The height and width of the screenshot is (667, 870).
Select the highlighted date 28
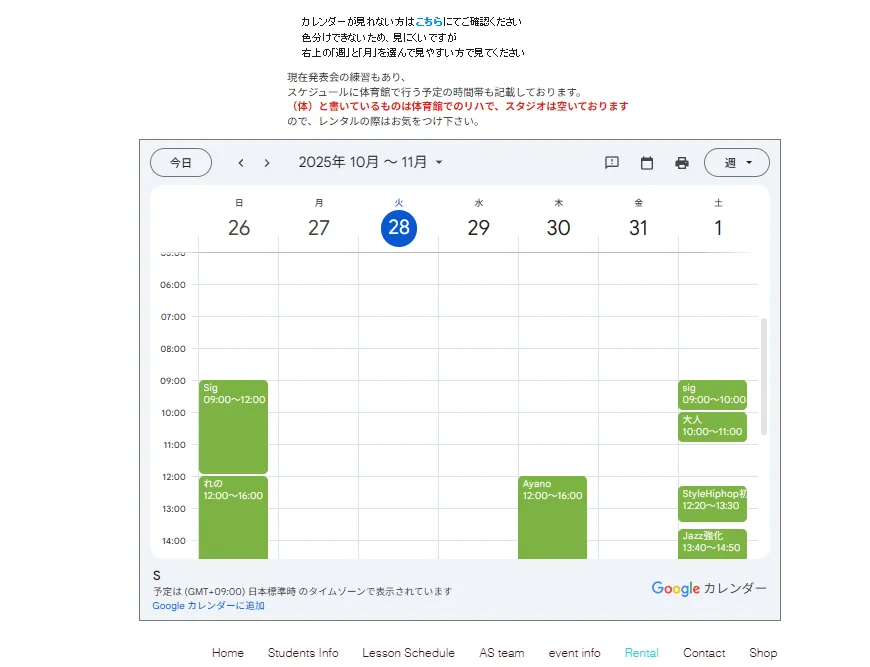click(399, 227)
